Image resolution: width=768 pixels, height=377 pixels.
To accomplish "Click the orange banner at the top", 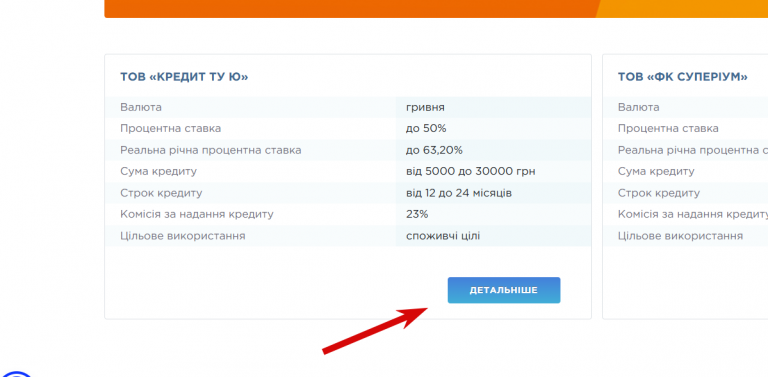I will coord(436,8).
